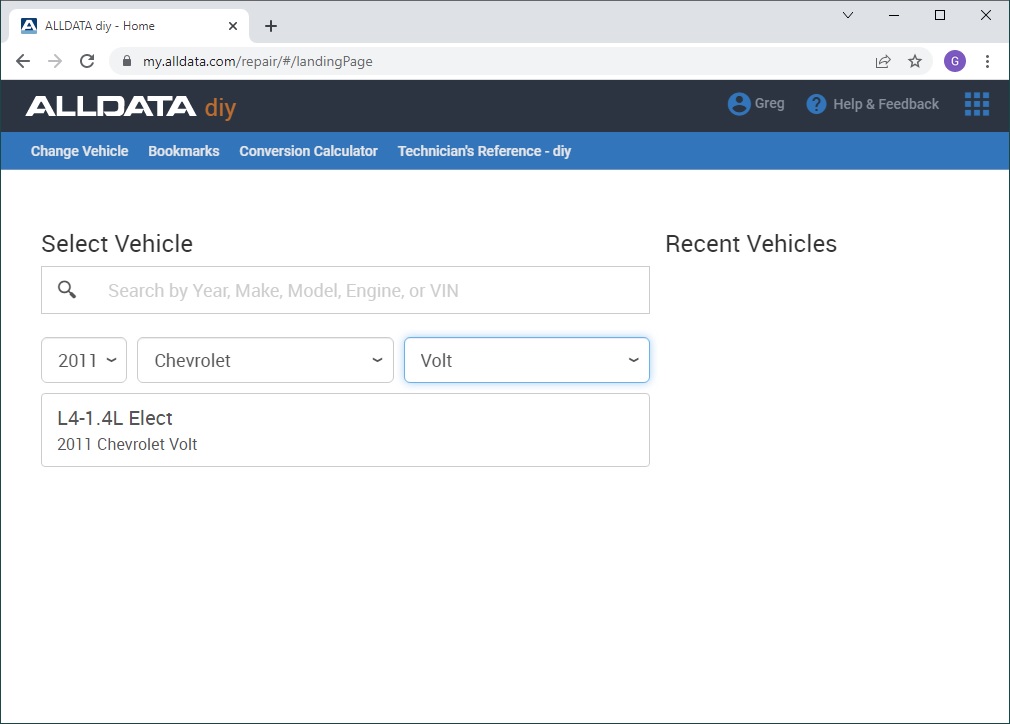Click the search magnifier icon
This screenshot has width=1010, height=724.
[x=67, y=290]
